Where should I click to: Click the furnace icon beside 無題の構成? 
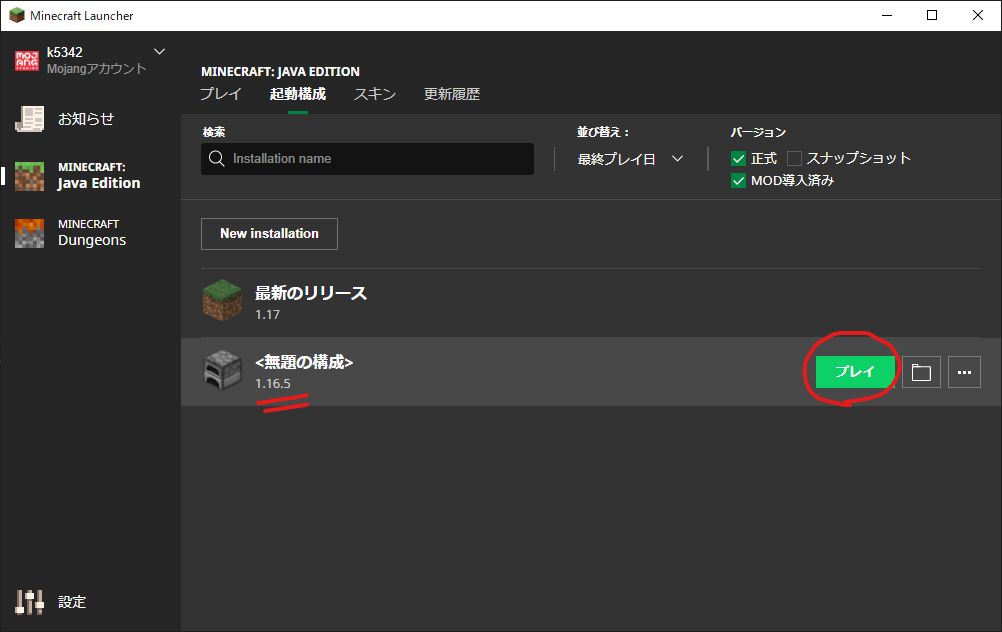[x=221, y=370]
